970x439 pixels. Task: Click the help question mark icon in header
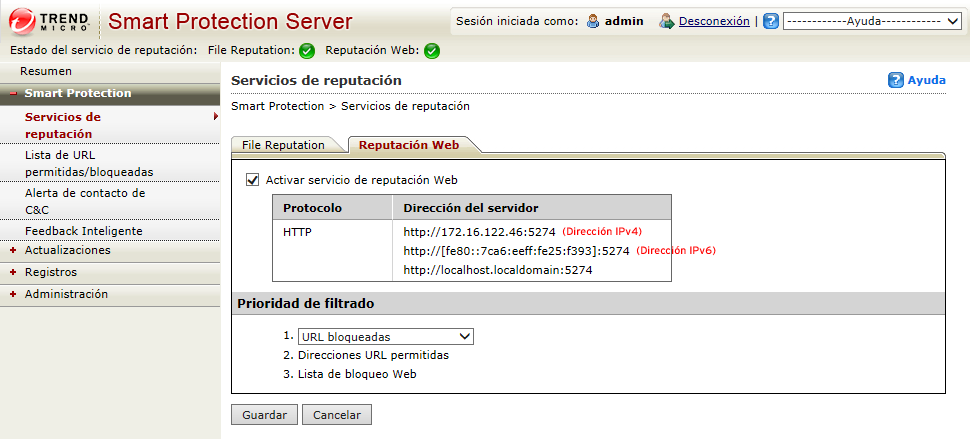[770, 21]
